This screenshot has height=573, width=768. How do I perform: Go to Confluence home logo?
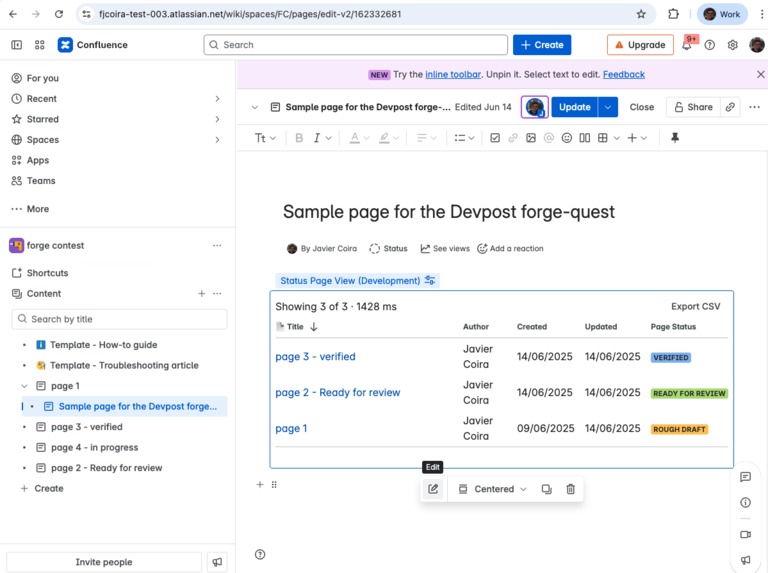point(93,45)
